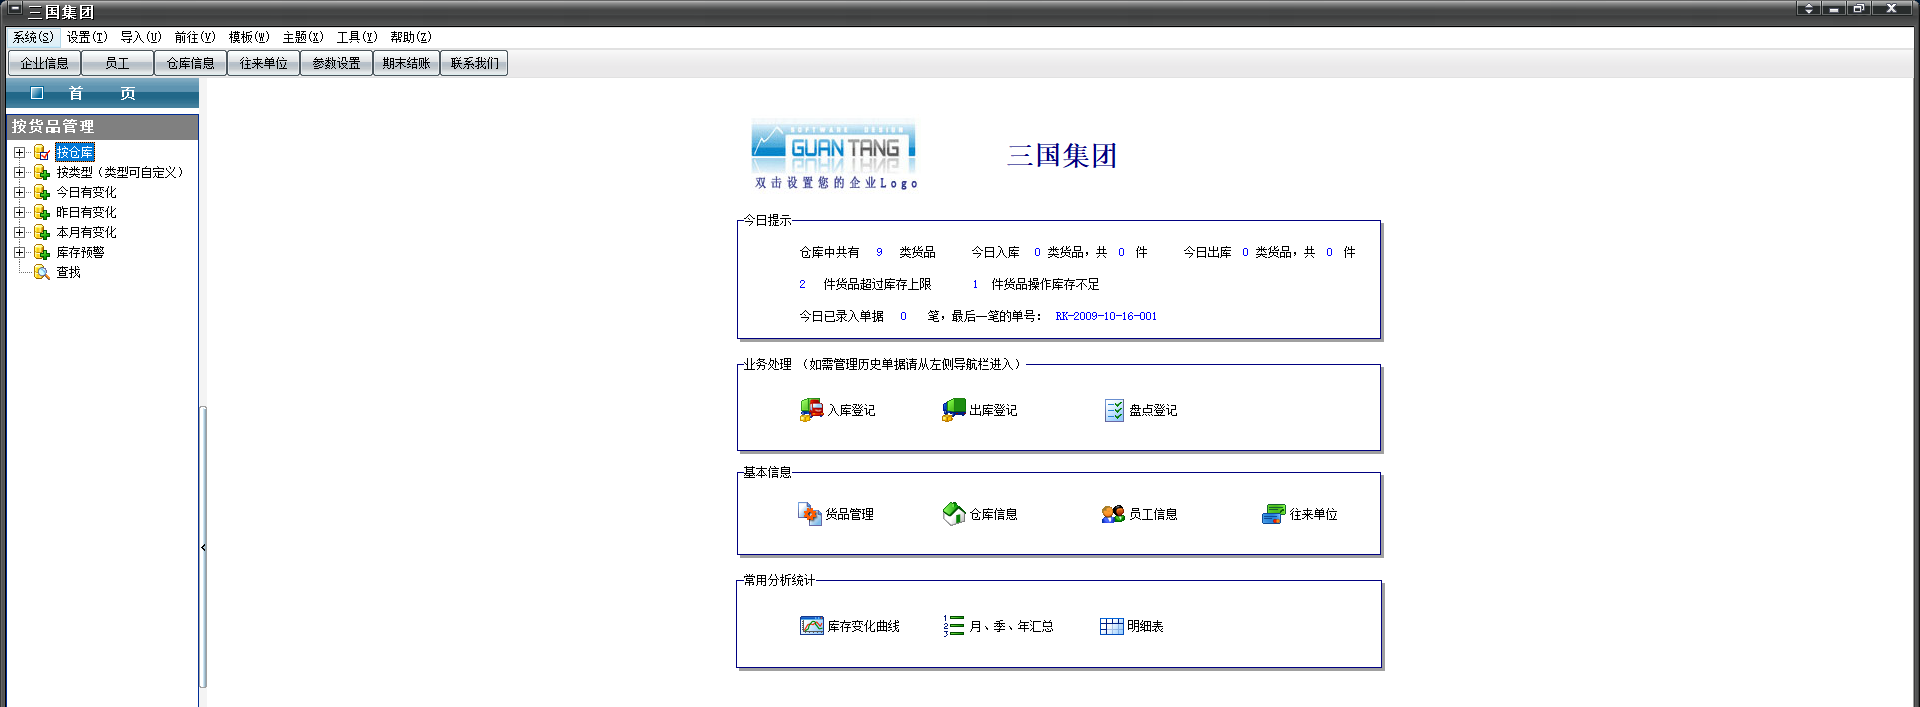Viewport: 1920px width, 707px height.
Task: Click the warehouse goods count 9
Action: pos(879,252)
